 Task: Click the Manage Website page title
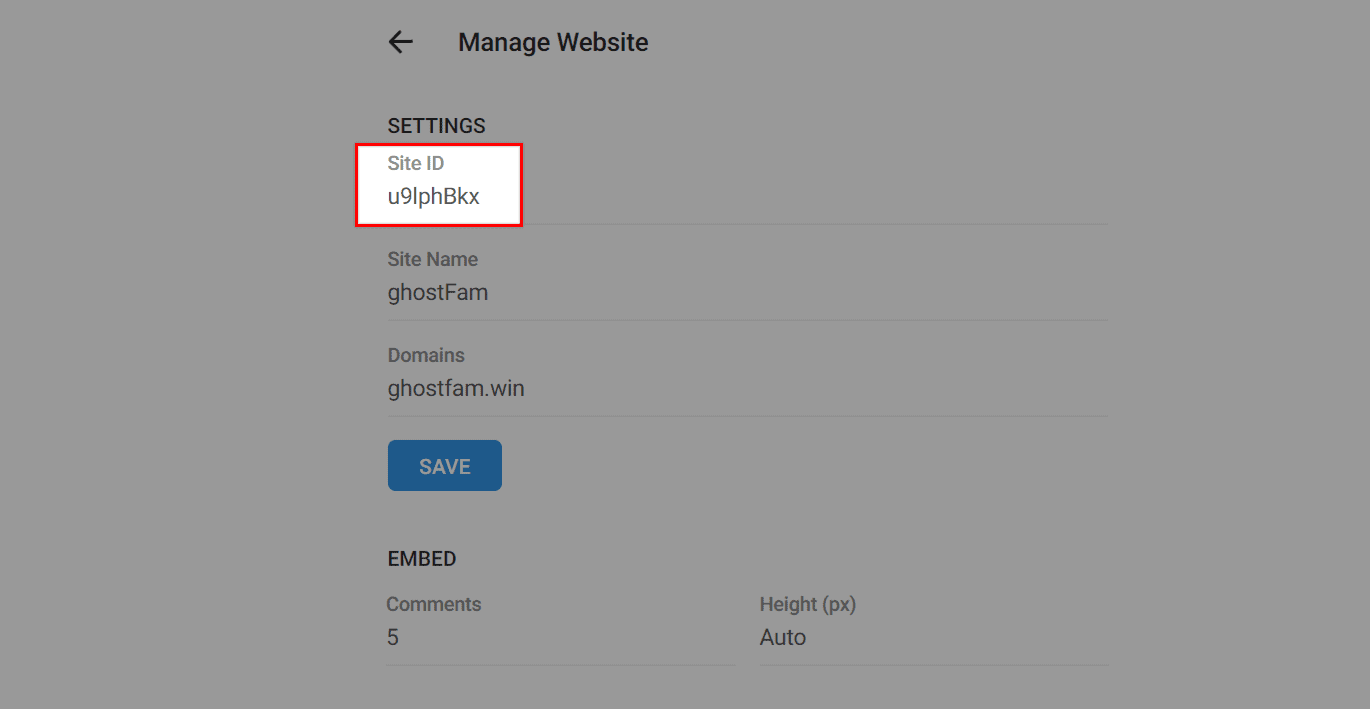(x=553, y=42)
